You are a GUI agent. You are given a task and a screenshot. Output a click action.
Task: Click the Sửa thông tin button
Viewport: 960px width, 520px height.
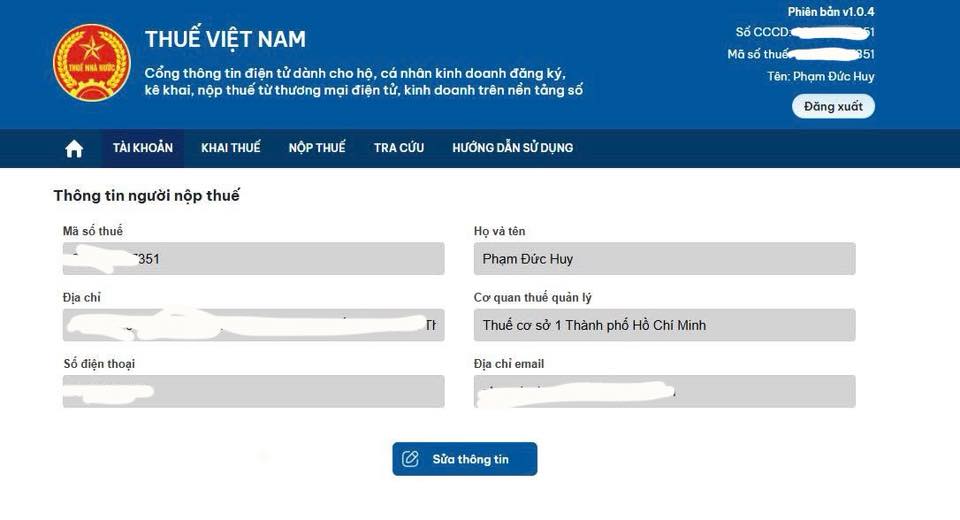465,459
